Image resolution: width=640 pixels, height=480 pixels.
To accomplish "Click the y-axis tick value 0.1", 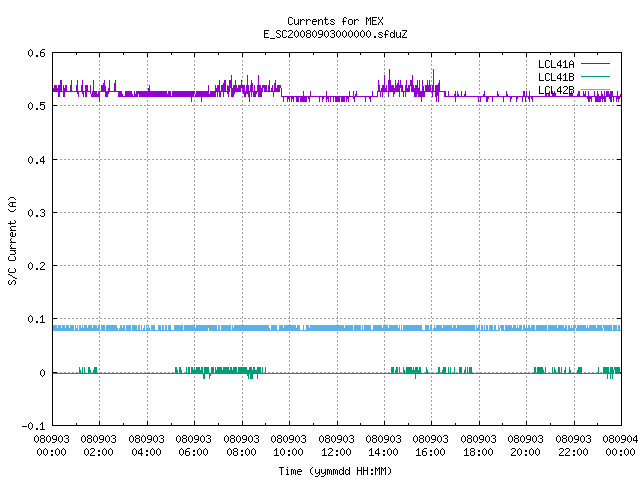I will [36, 319].
